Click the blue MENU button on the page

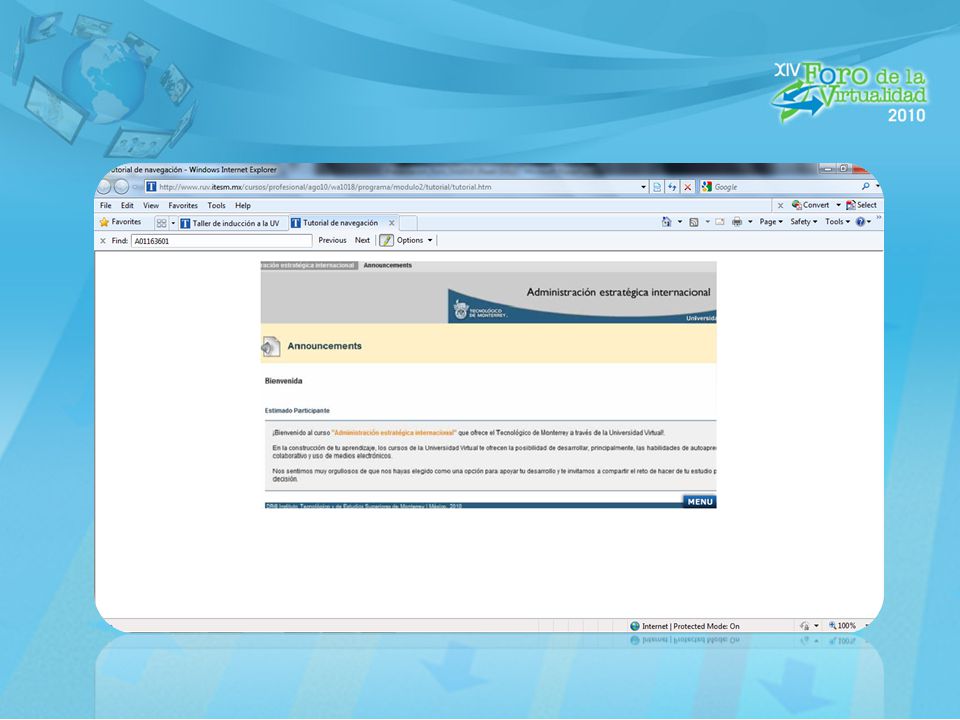[699, 502]
